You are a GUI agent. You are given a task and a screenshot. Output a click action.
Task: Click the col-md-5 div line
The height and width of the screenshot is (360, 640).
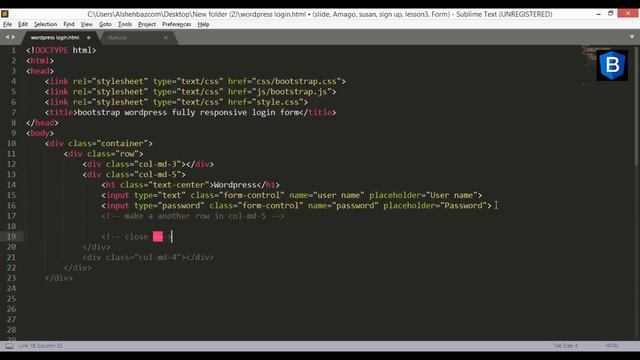[134, 175]
